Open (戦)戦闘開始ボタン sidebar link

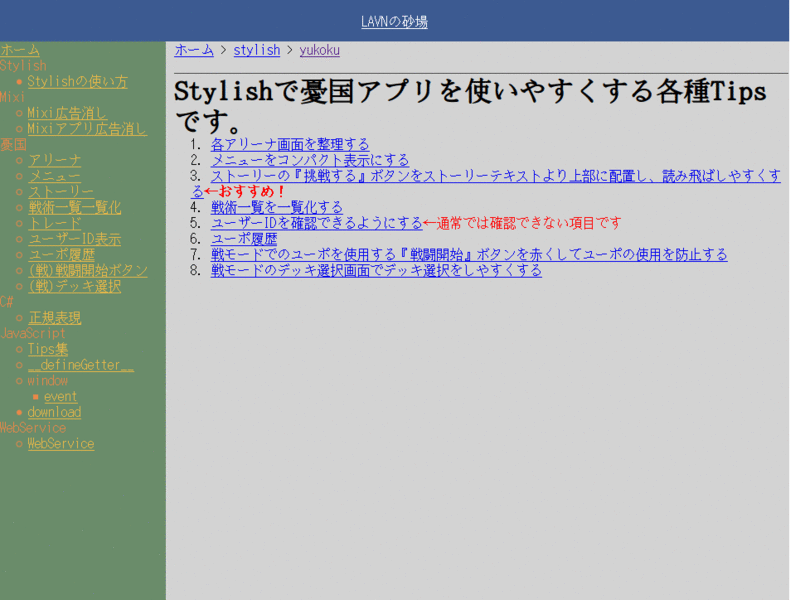click(88, 270)
